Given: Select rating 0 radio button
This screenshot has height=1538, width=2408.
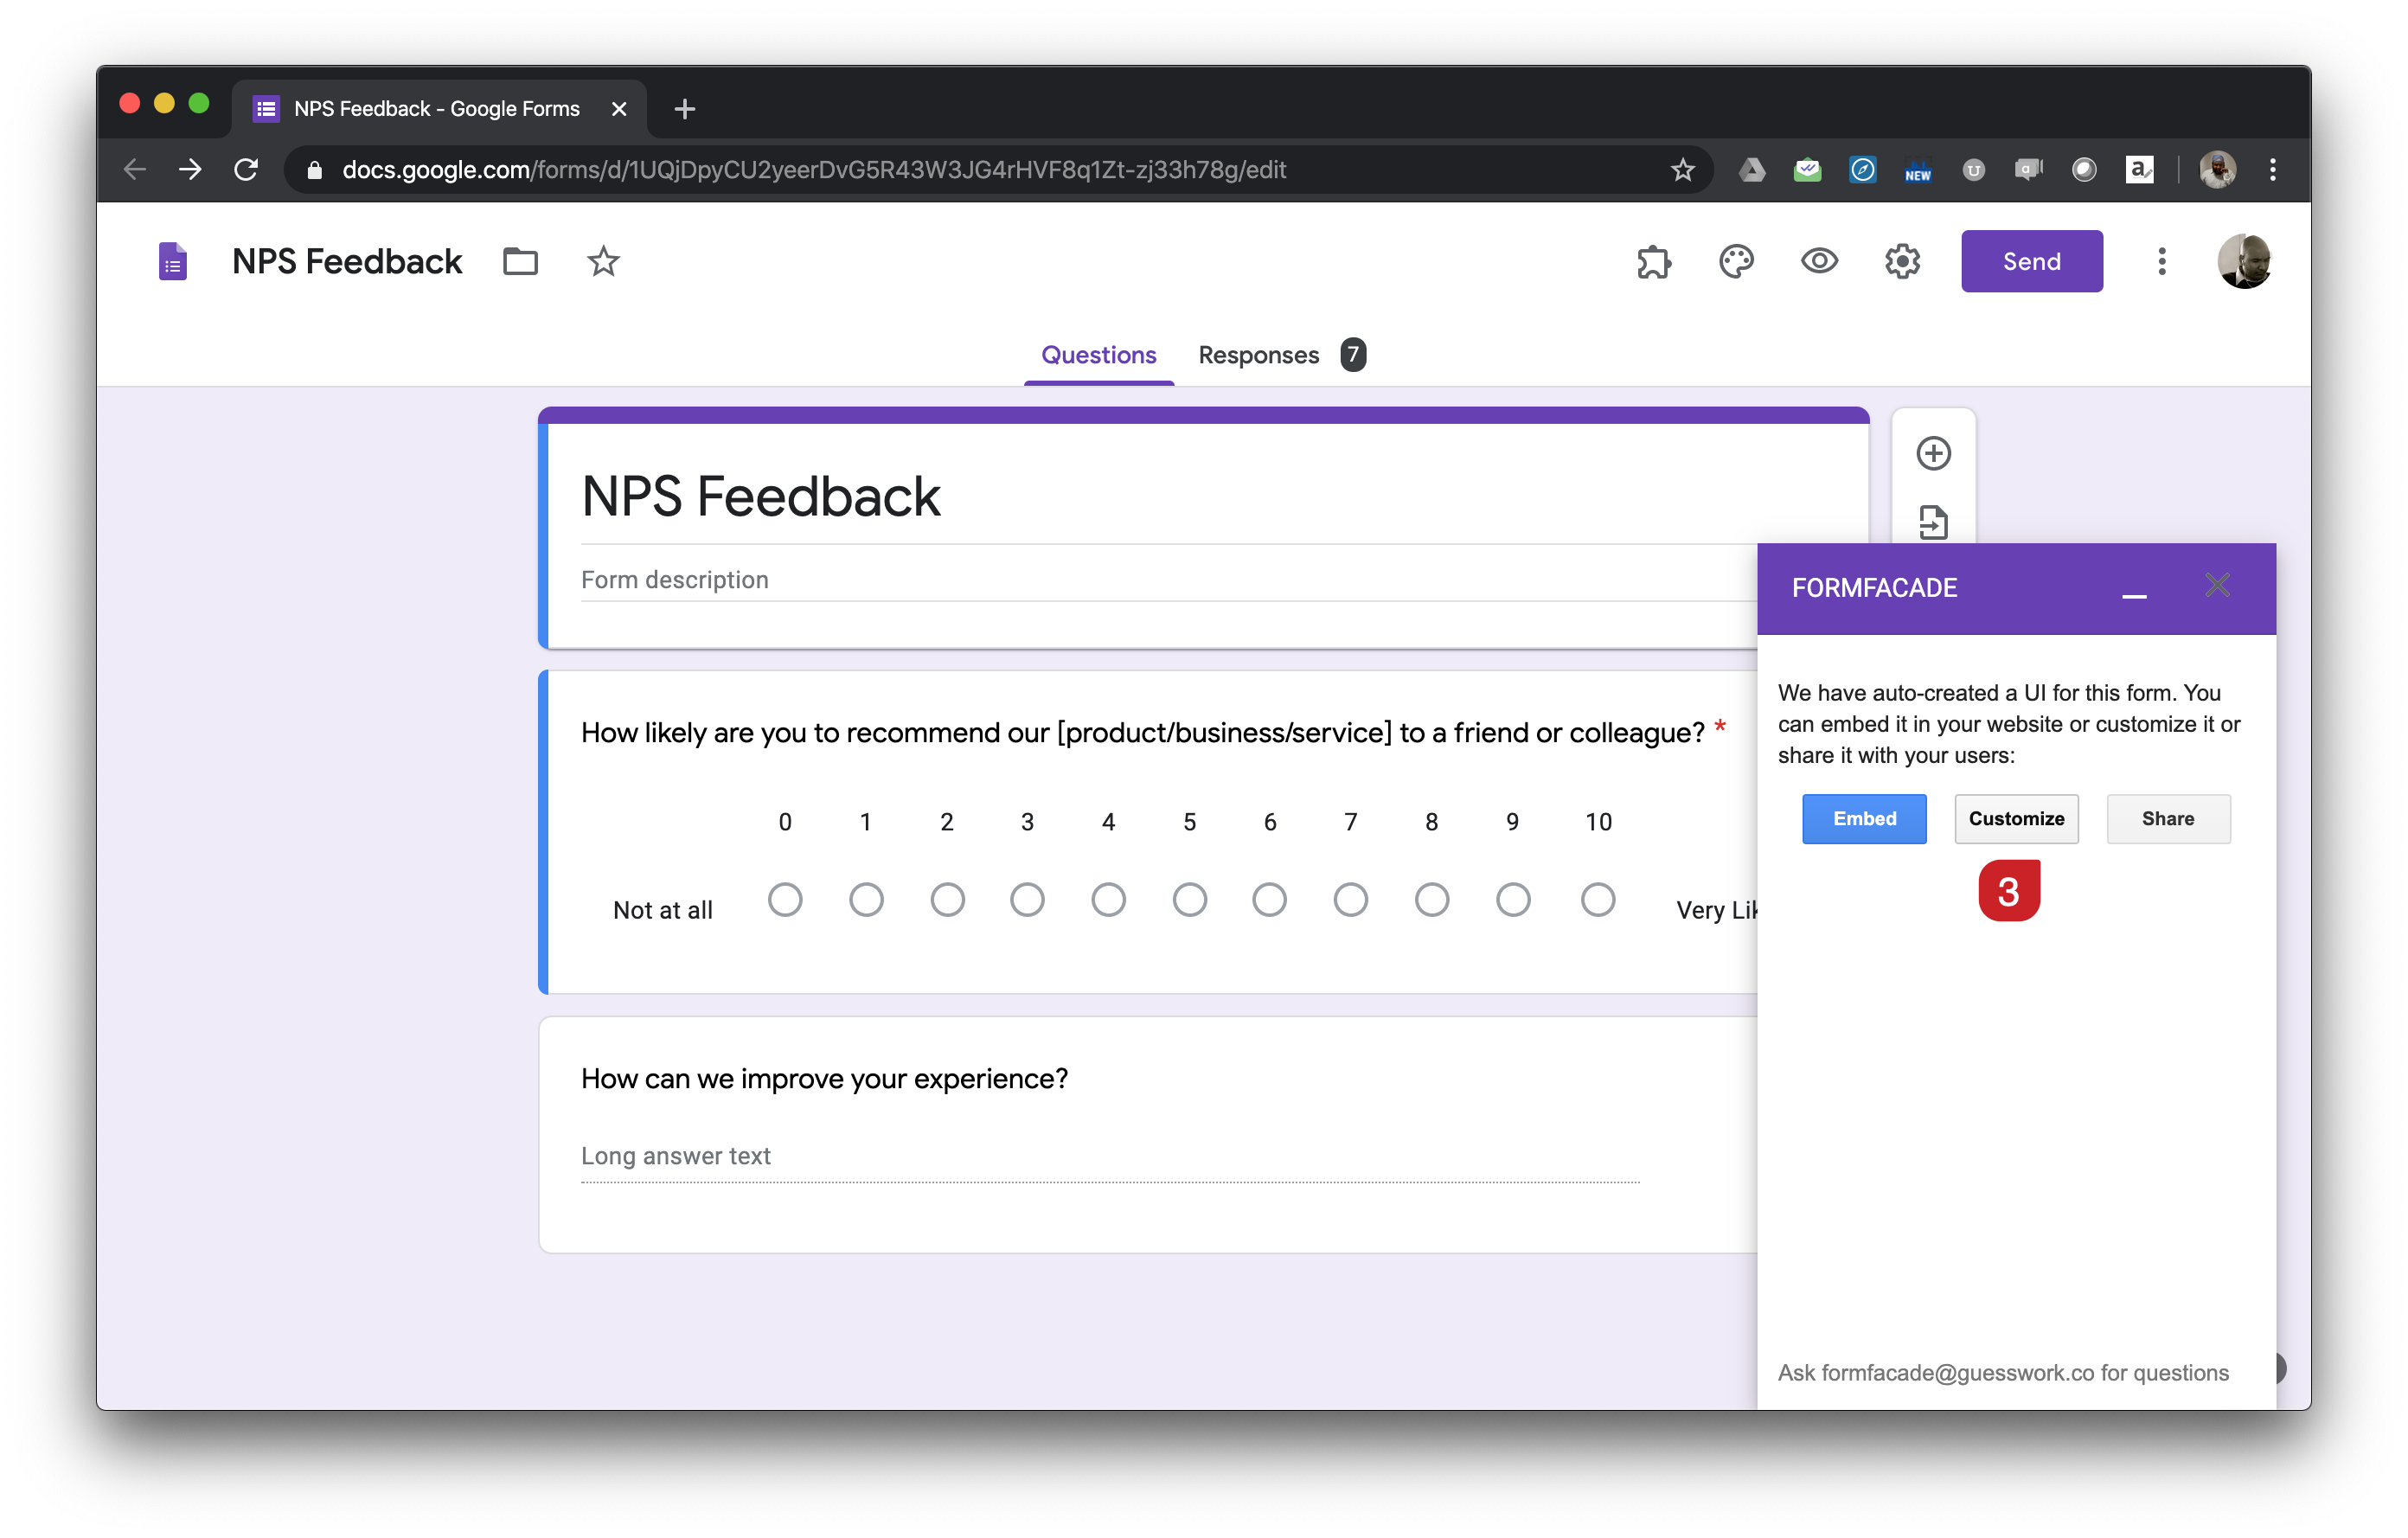Looking at the screenshot, I should pos(786,899).
